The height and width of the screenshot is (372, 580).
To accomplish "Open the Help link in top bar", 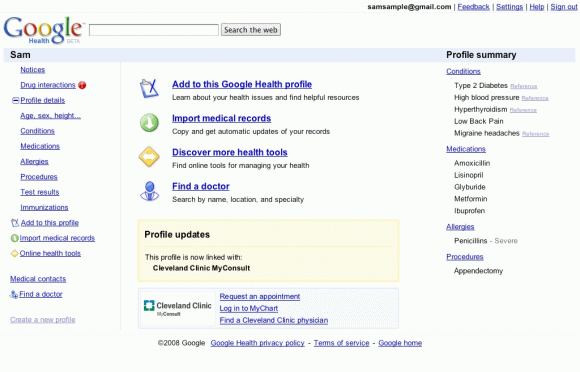I will [x=537, y=7].
